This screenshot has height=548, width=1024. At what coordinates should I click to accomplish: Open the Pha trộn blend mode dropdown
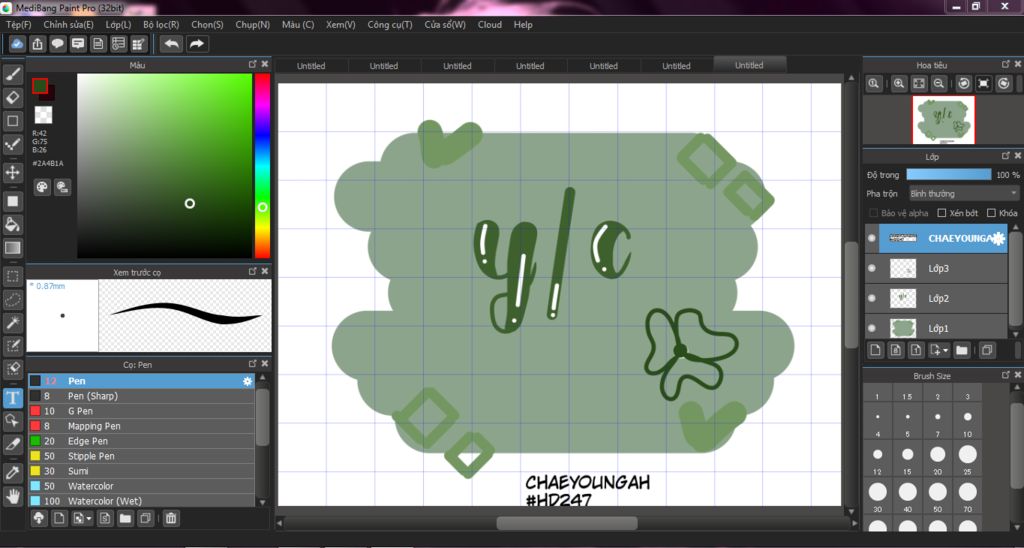tap(963, 194)
